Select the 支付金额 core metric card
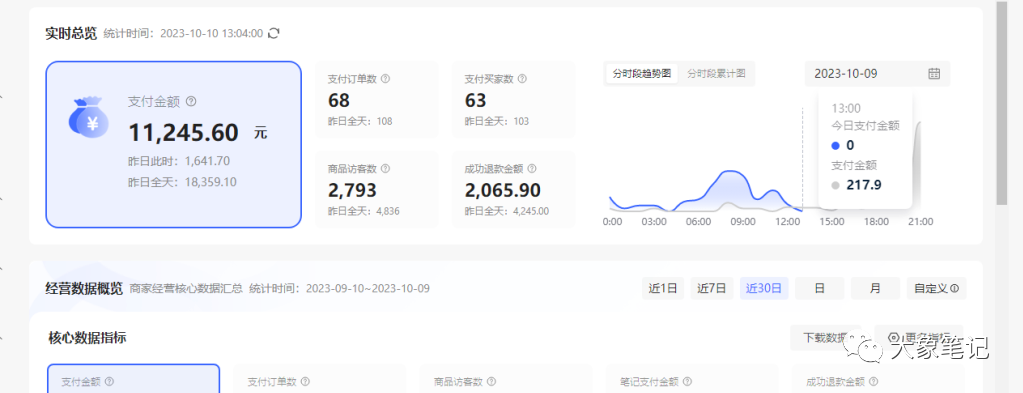1023x393 pixels. [x=134, y=379]
